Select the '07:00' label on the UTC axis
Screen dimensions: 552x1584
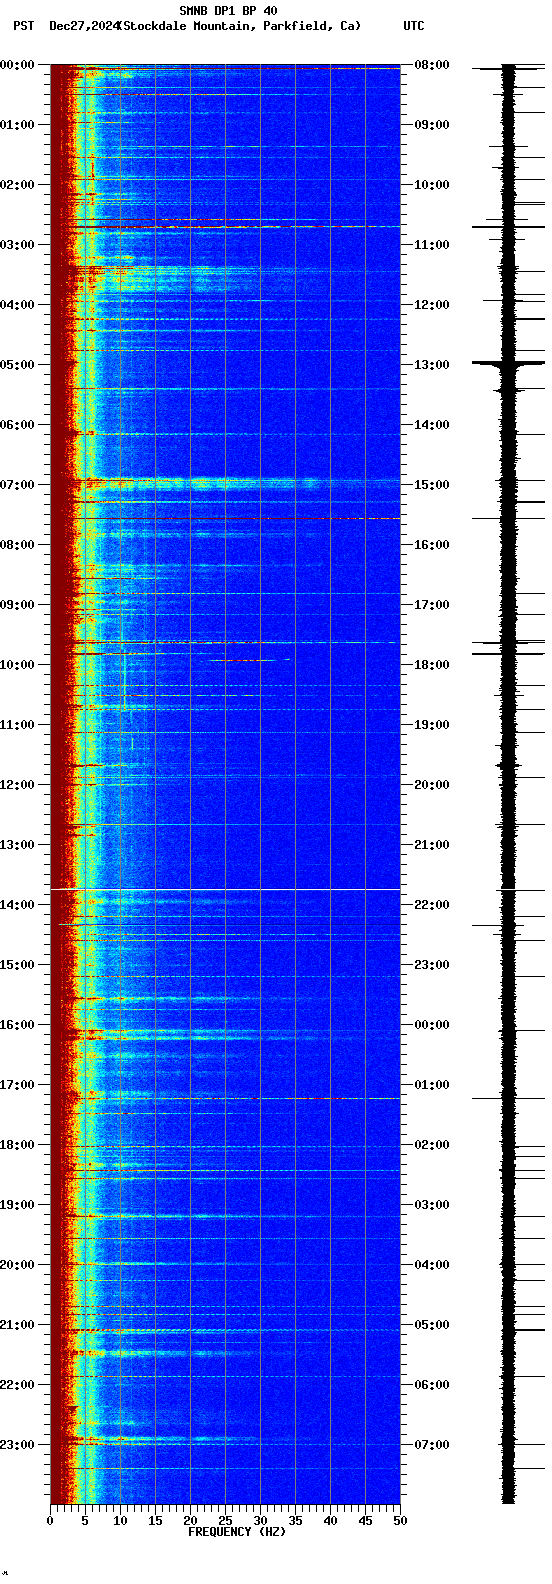pos(432,1445)
